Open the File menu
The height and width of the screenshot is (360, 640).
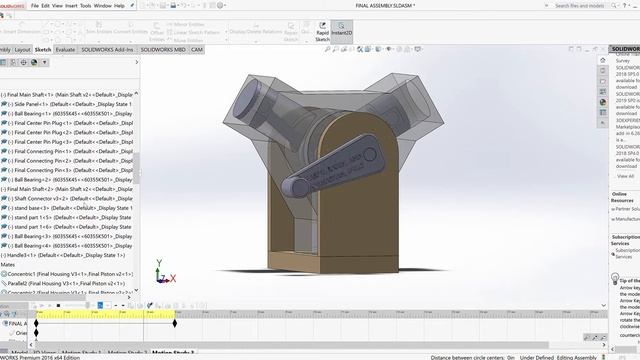point(35,6)
